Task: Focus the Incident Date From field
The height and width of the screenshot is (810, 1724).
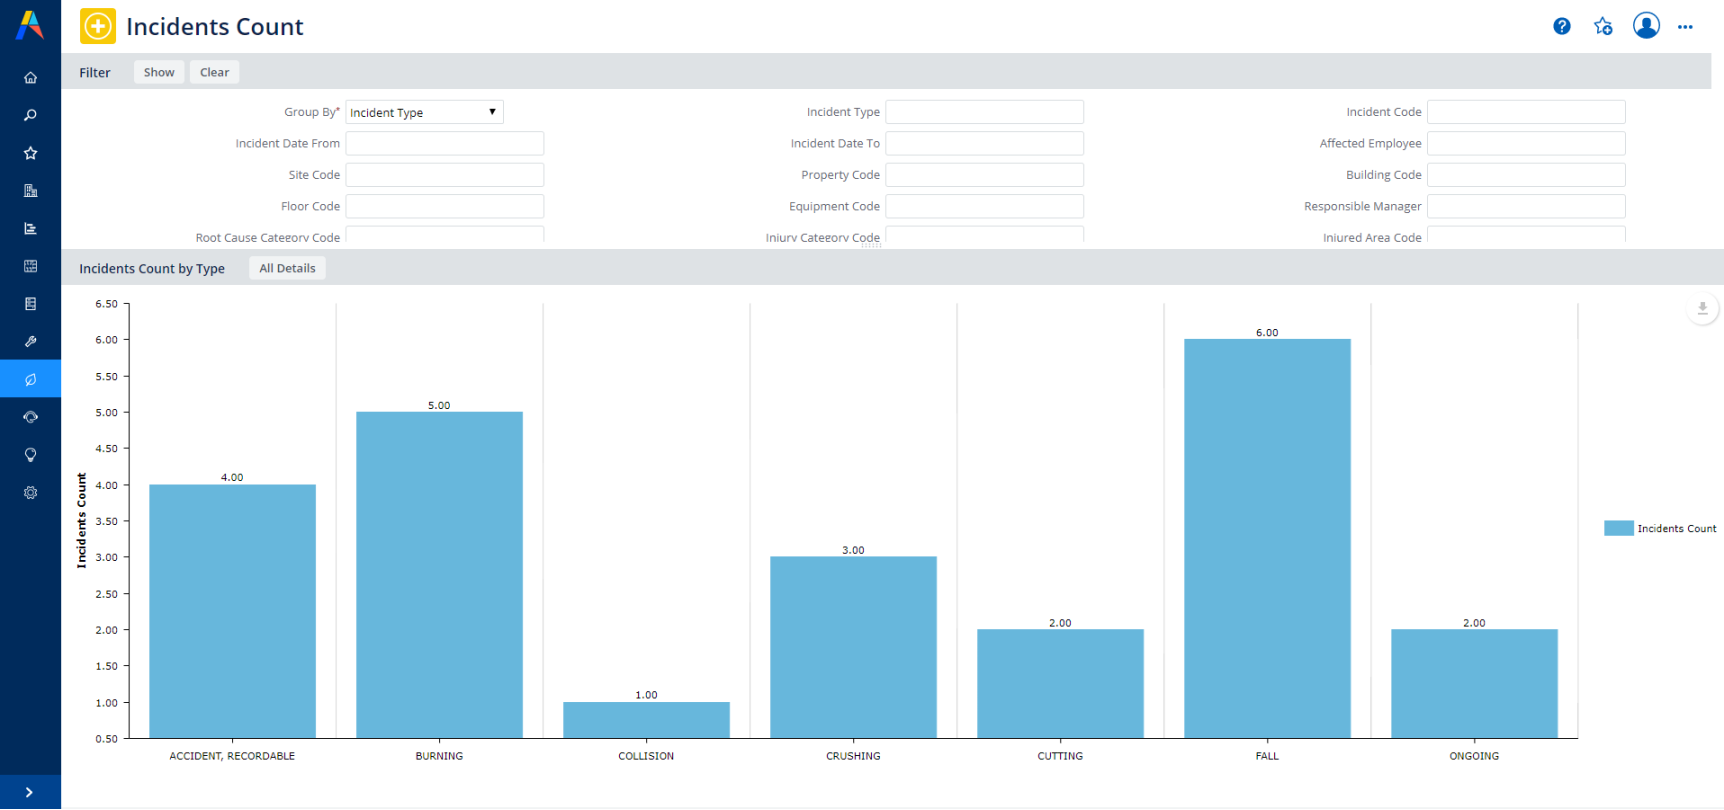Action: [x=445, y=144]
